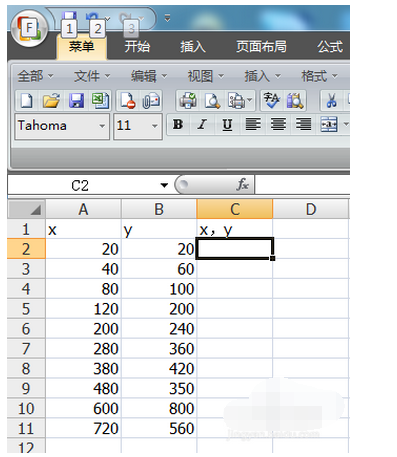Switch to the 页面布局 ribbon tab
Screen dimensions: 397x457
click(262, 47)
